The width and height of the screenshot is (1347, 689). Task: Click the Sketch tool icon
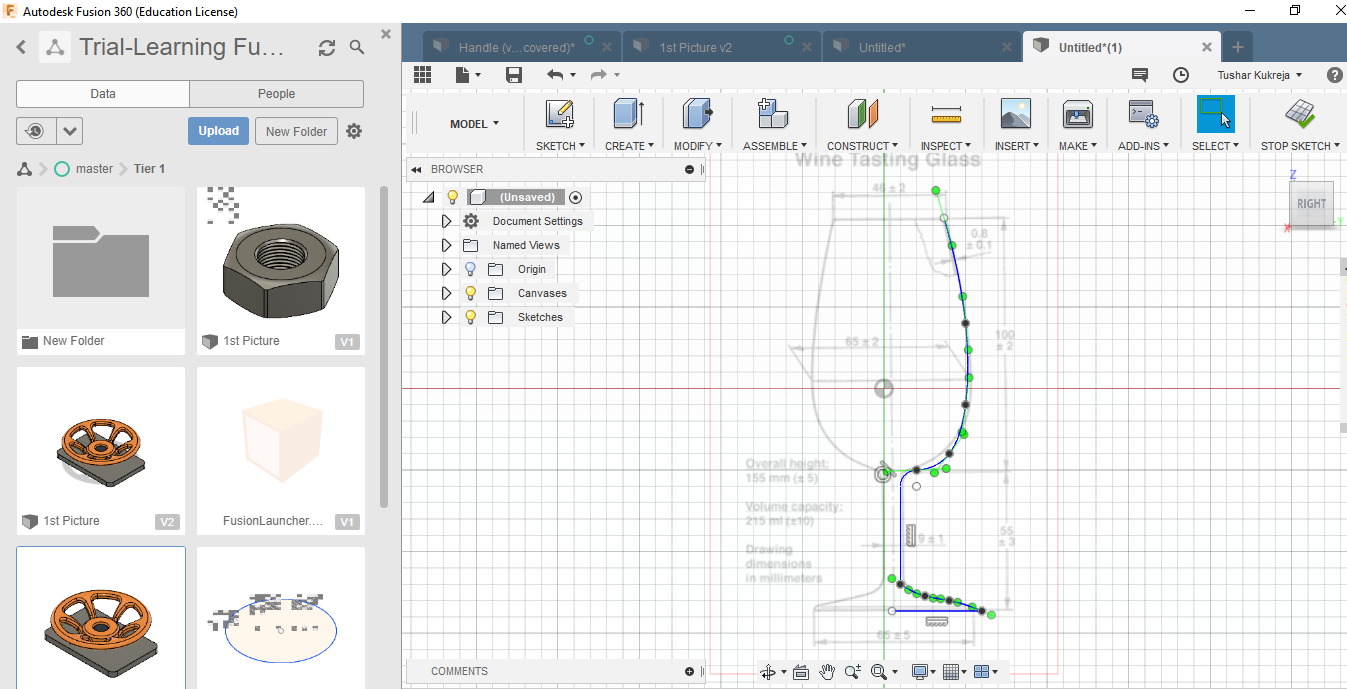pyautogui.click(x=560, y=114)
